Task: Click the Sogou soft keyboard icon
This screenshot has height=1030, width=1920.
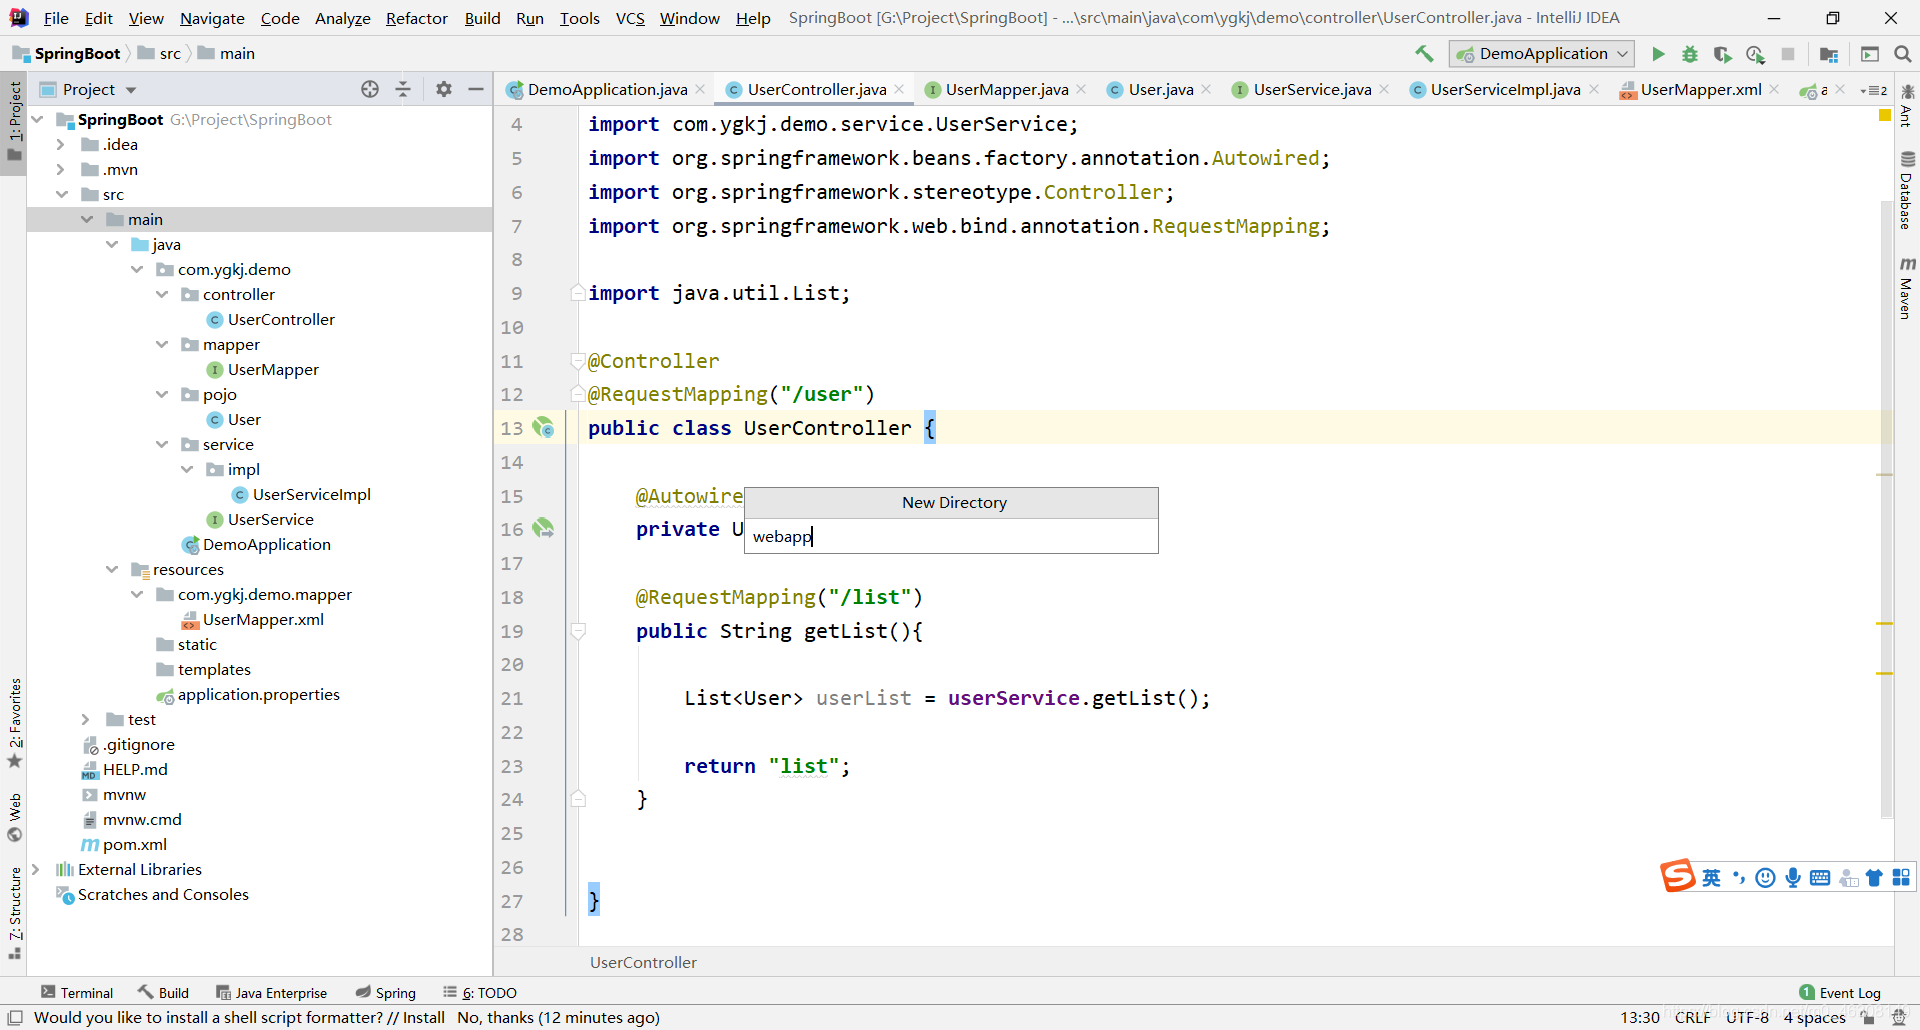Action: (x=1820, y=877)
